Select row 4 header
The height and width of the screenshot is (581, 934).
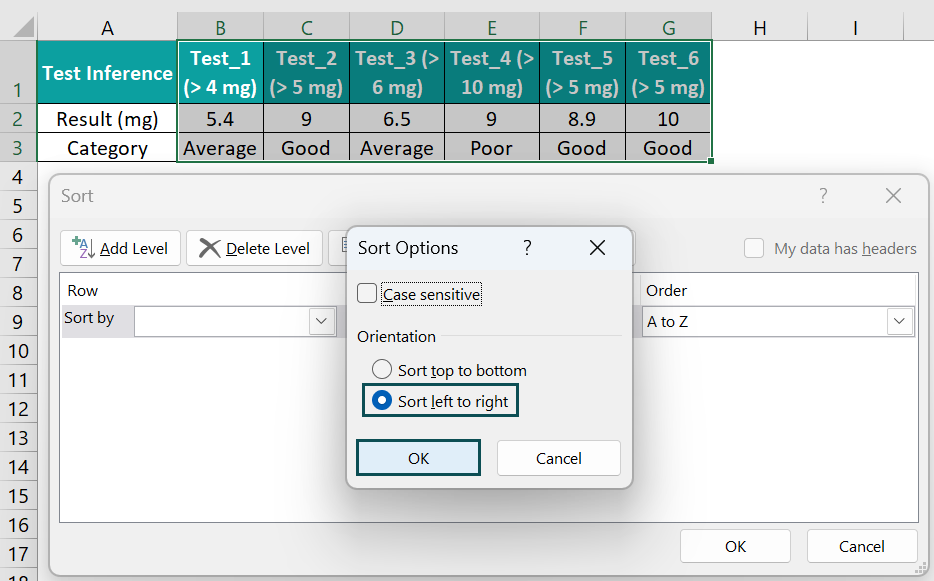18,176
